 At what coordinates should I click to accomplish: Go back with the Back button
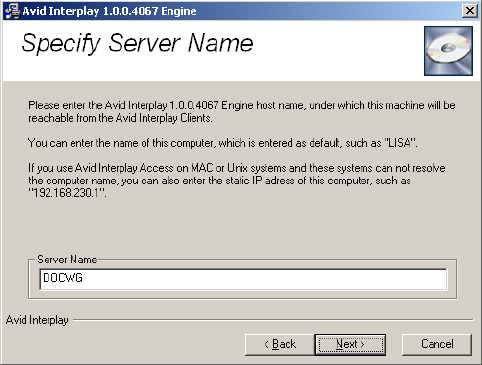coord(280,344)
